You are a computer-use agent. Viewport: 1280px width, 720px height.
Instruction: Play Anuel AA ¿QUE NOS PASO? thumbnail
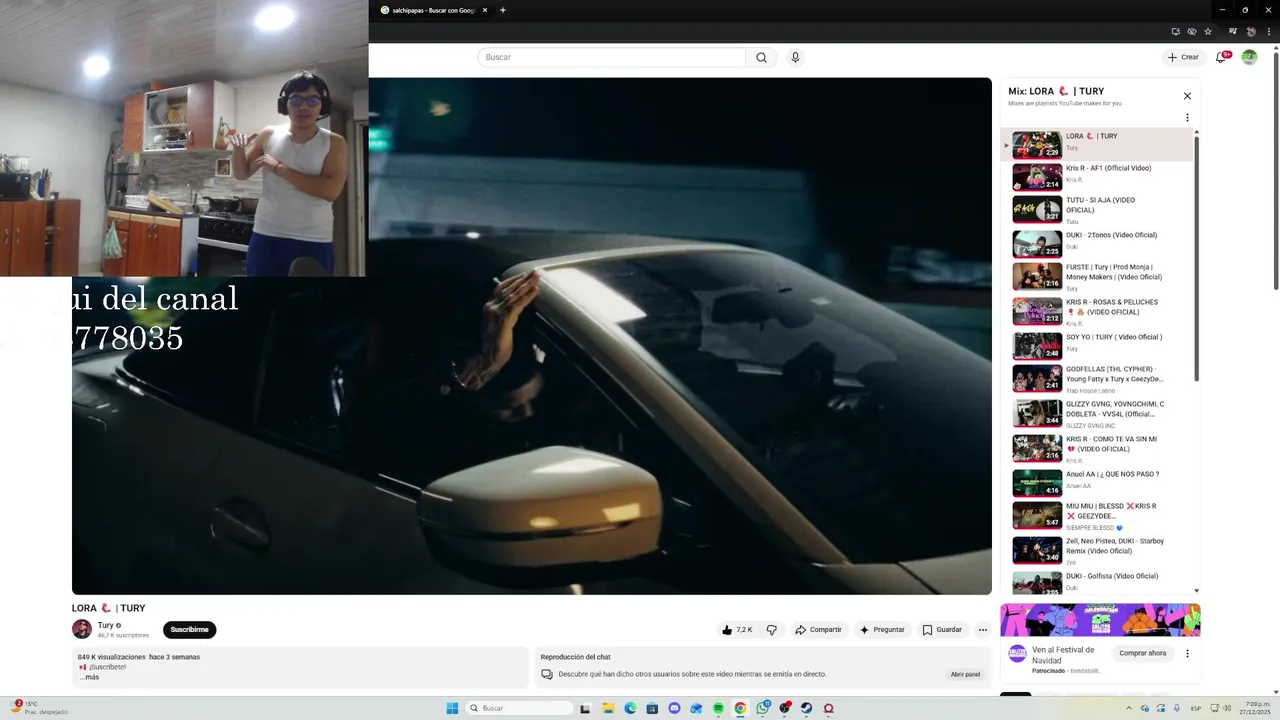[x=1037, y=483]
